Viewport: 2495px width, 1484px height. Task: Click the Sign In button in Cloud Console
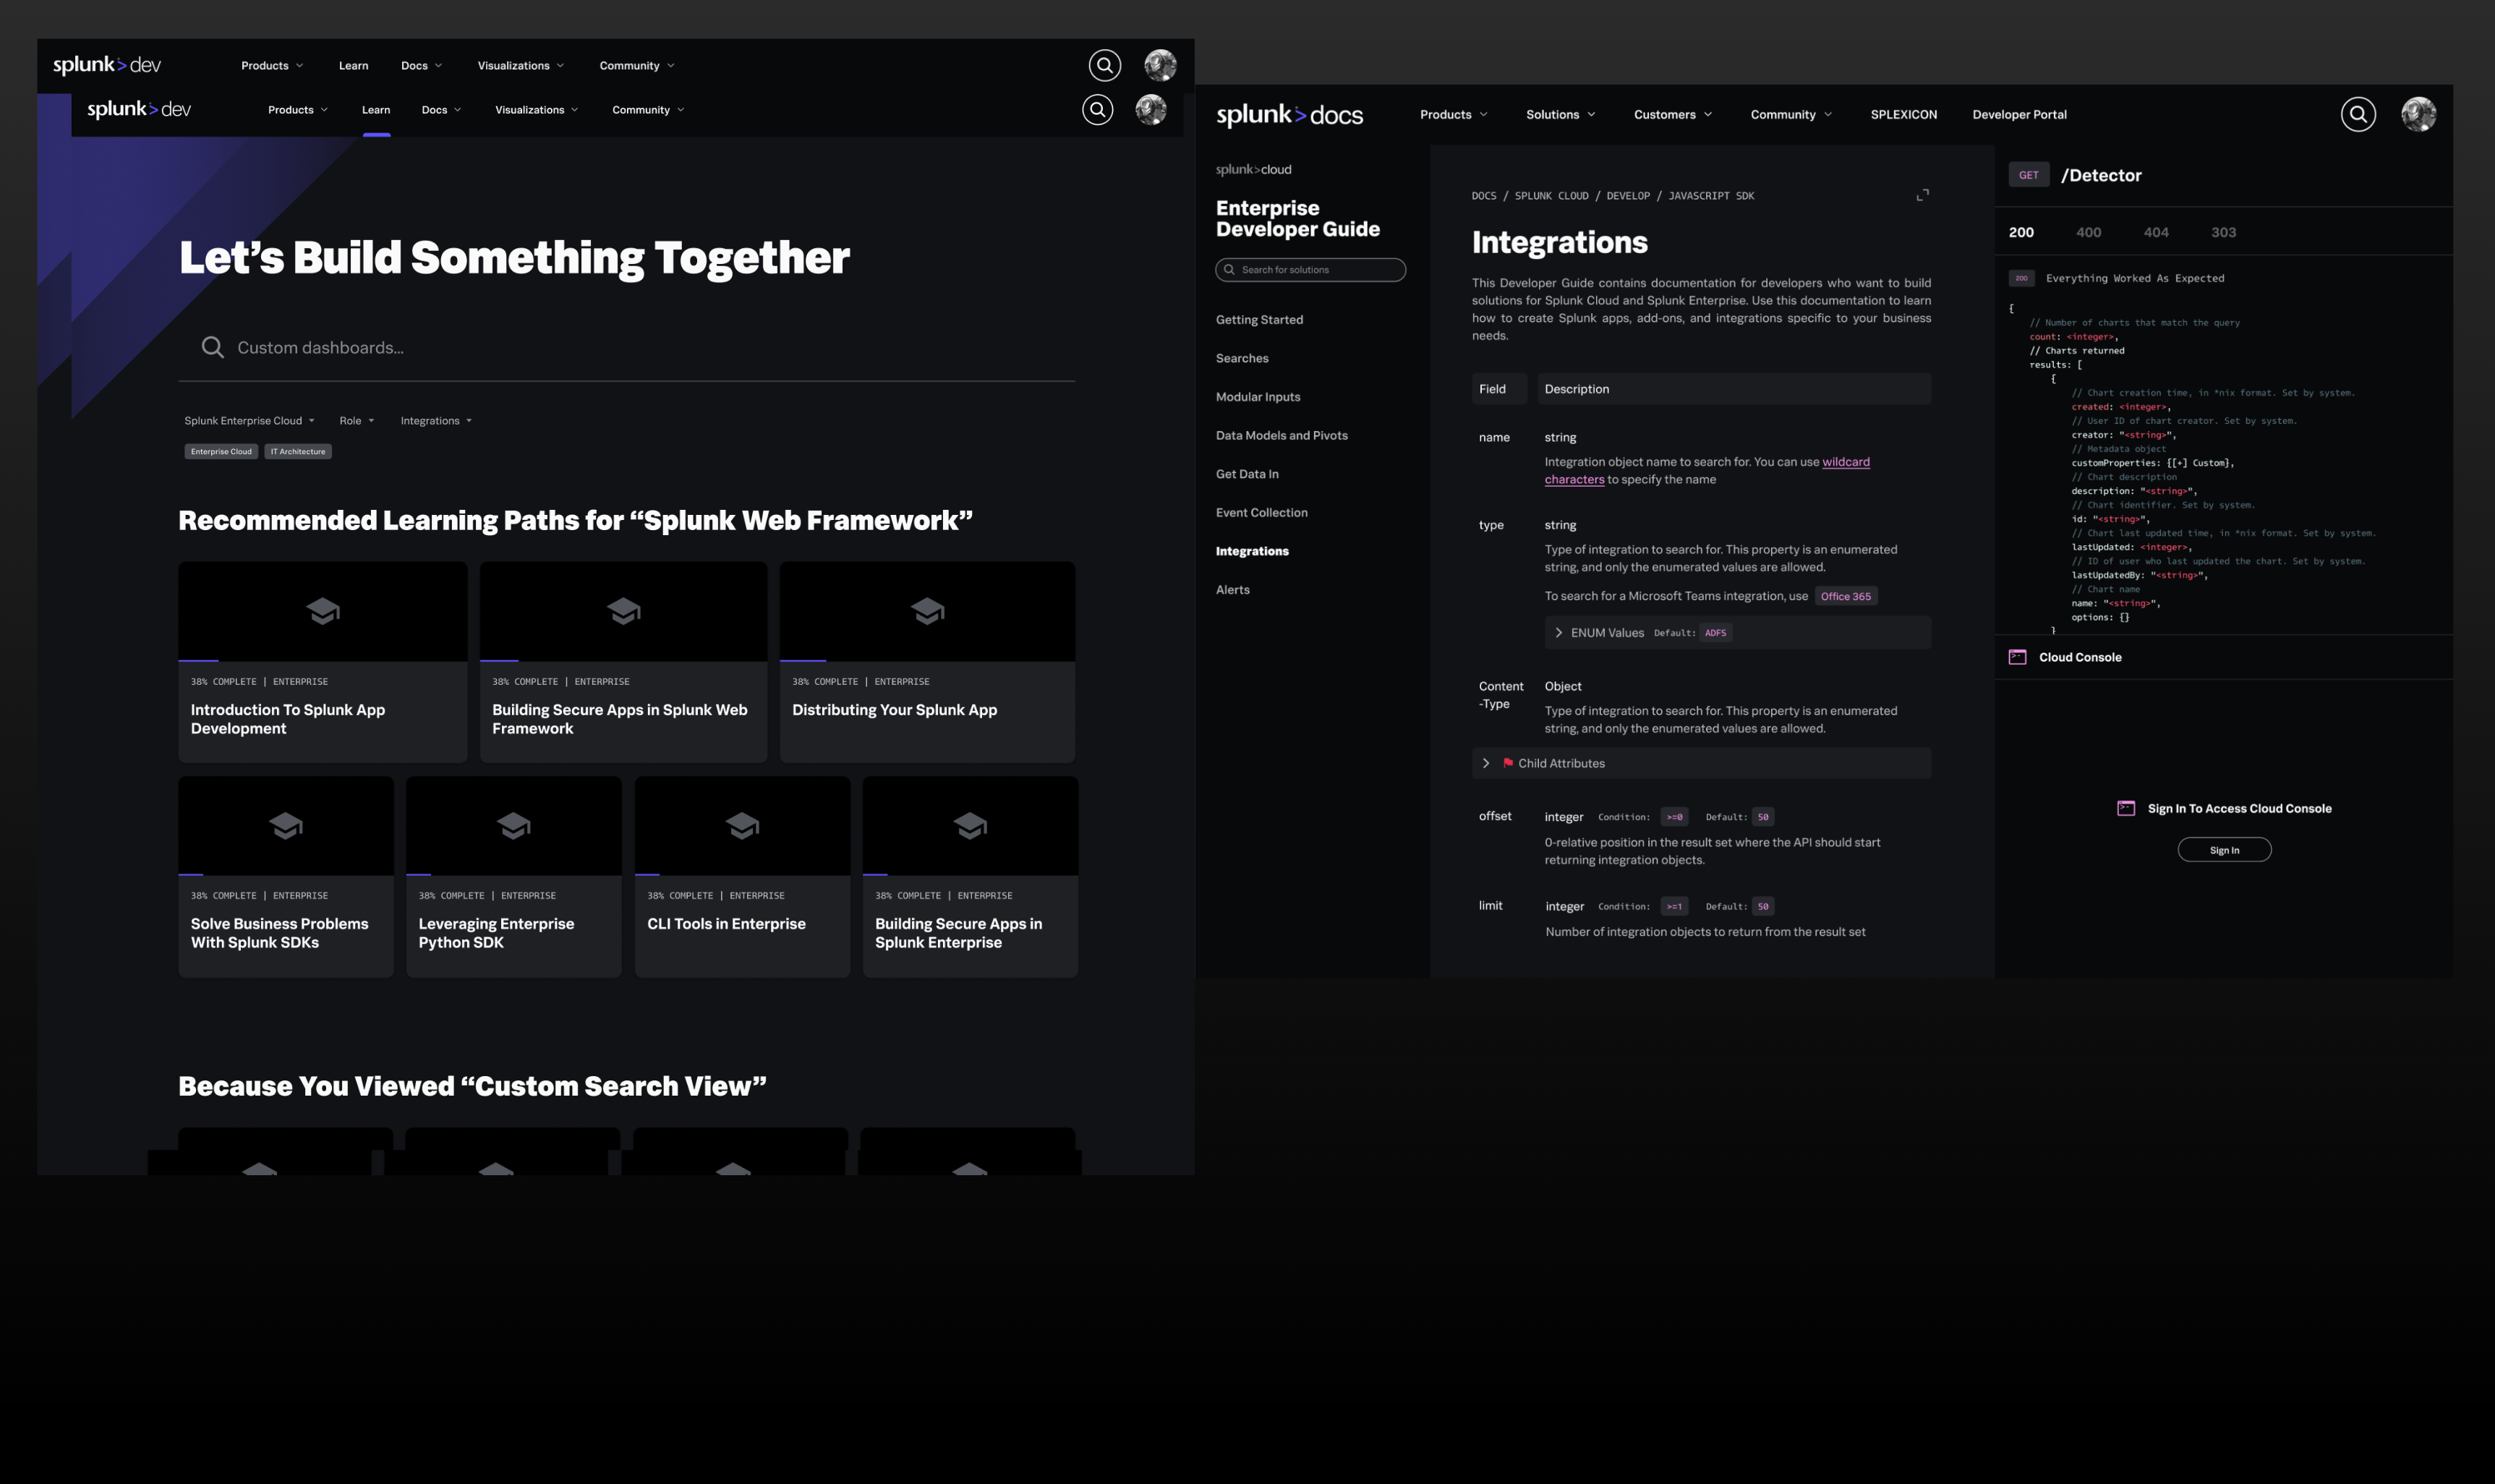point(2224,849)
